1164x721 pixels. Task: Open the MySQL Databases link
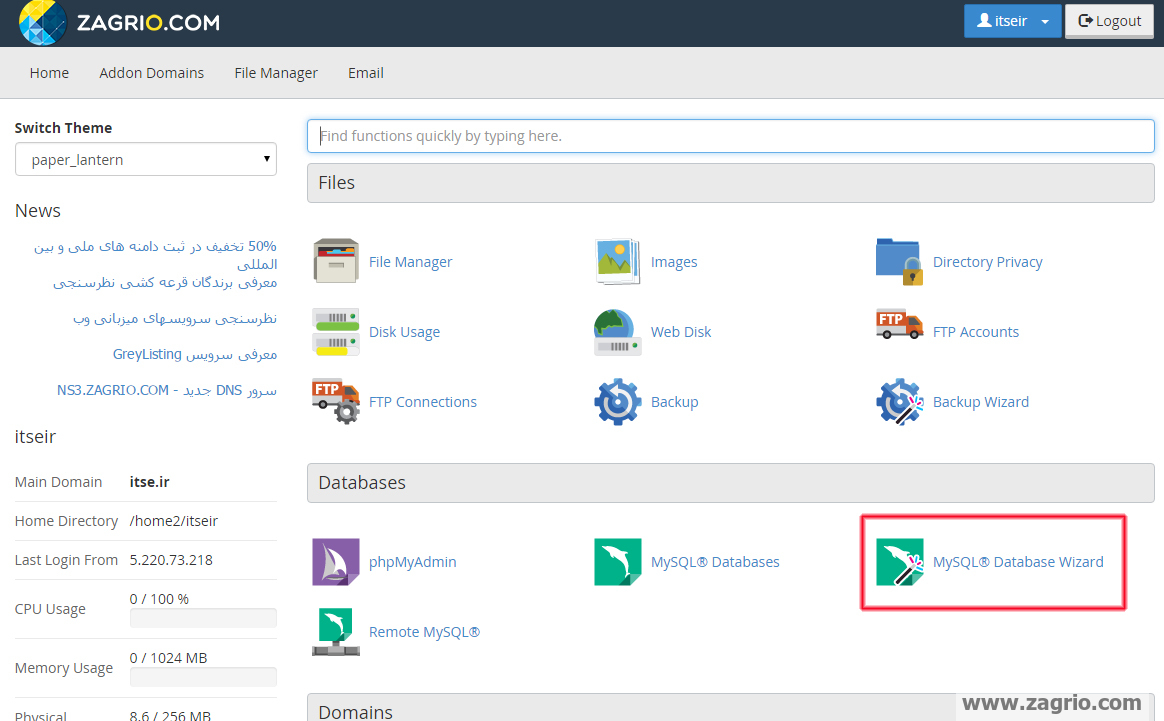point(715,562)
